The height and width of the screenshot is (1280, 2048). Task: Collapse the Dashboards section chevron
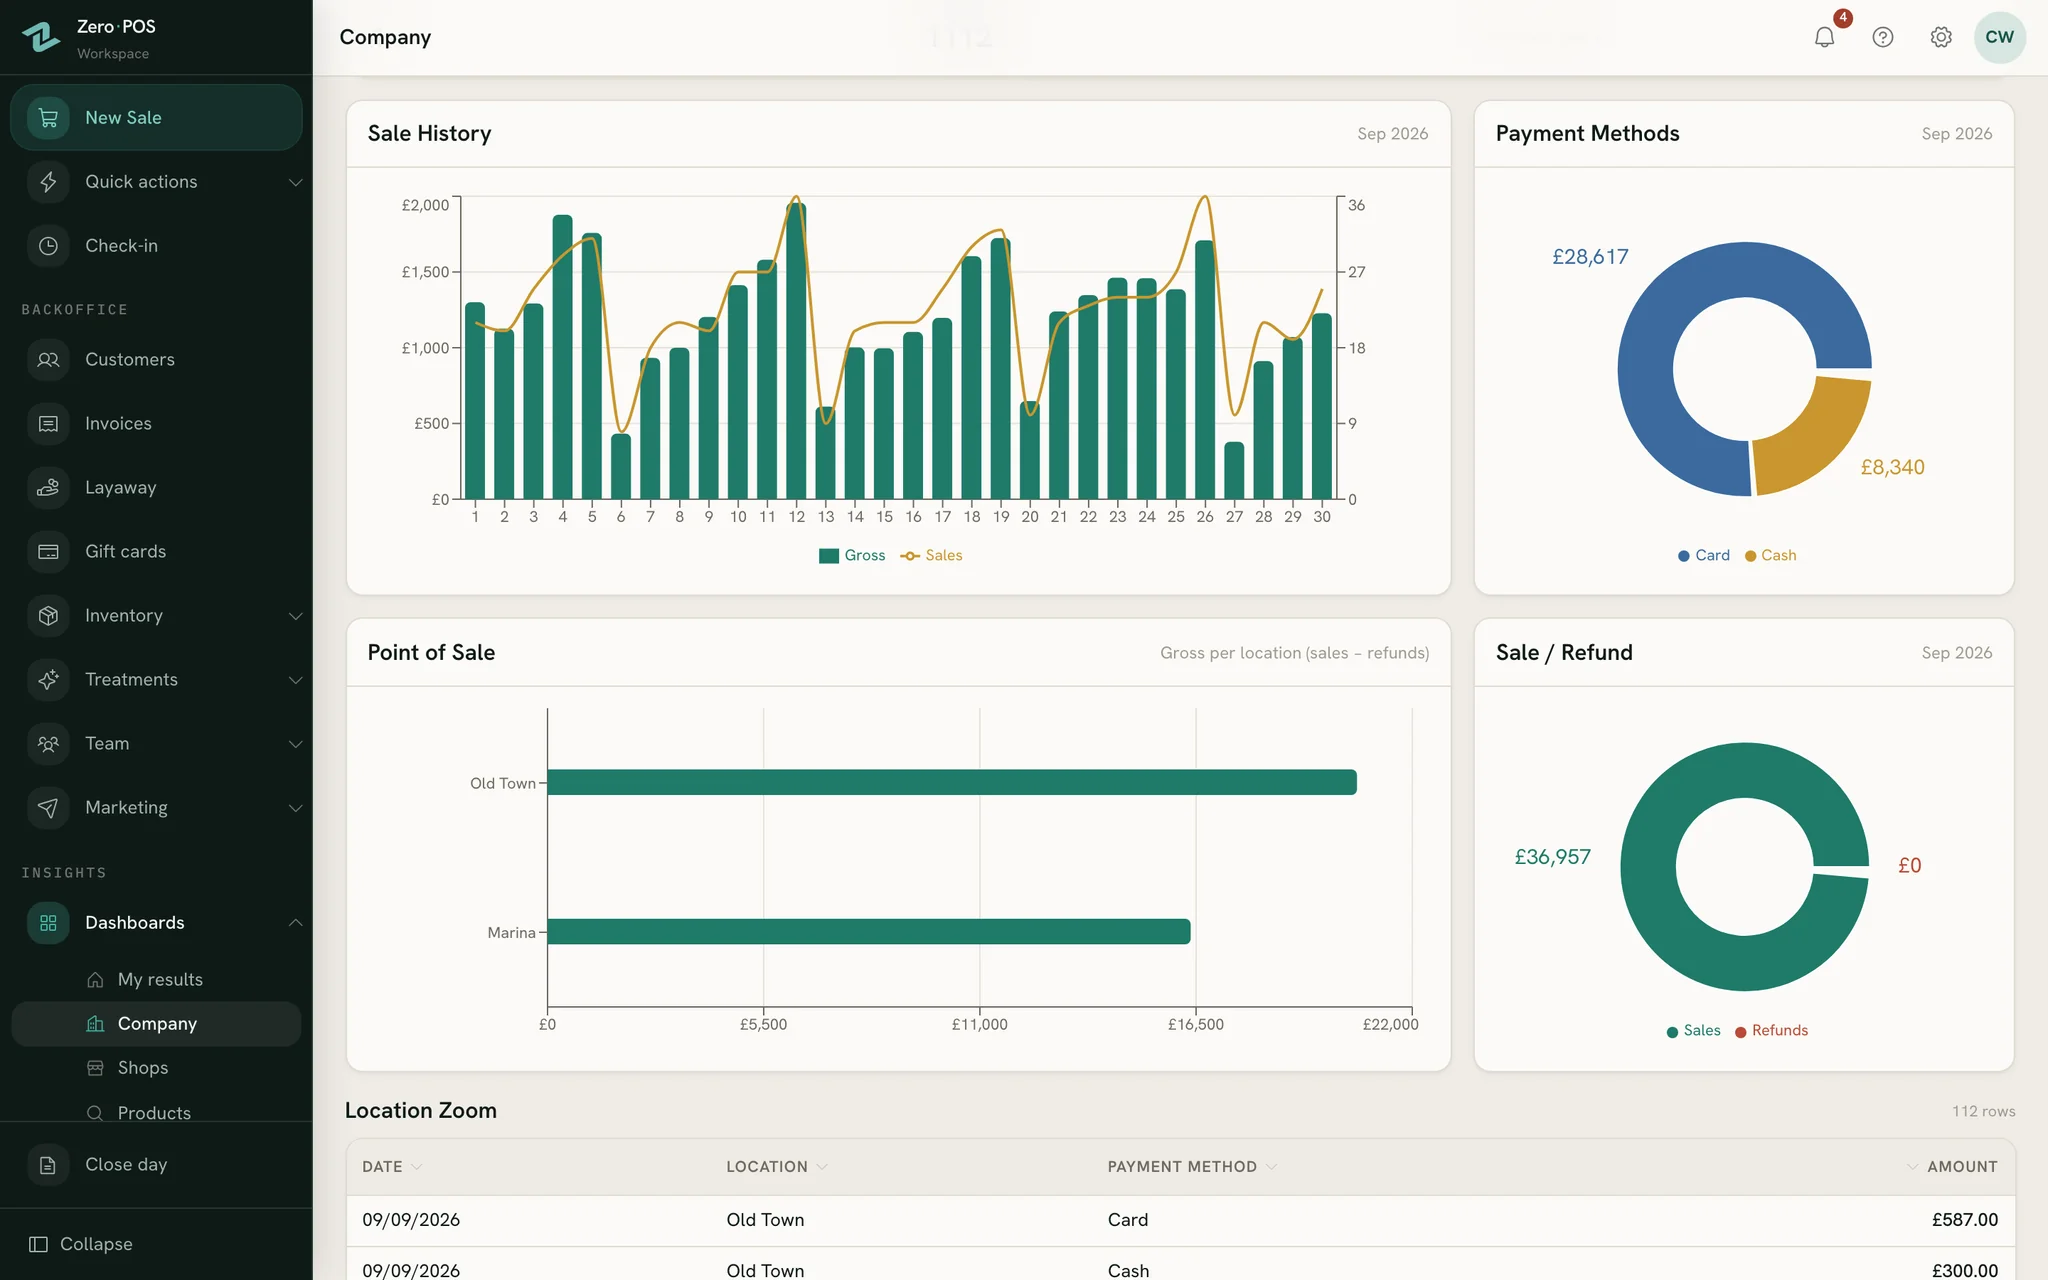point(295,923)
